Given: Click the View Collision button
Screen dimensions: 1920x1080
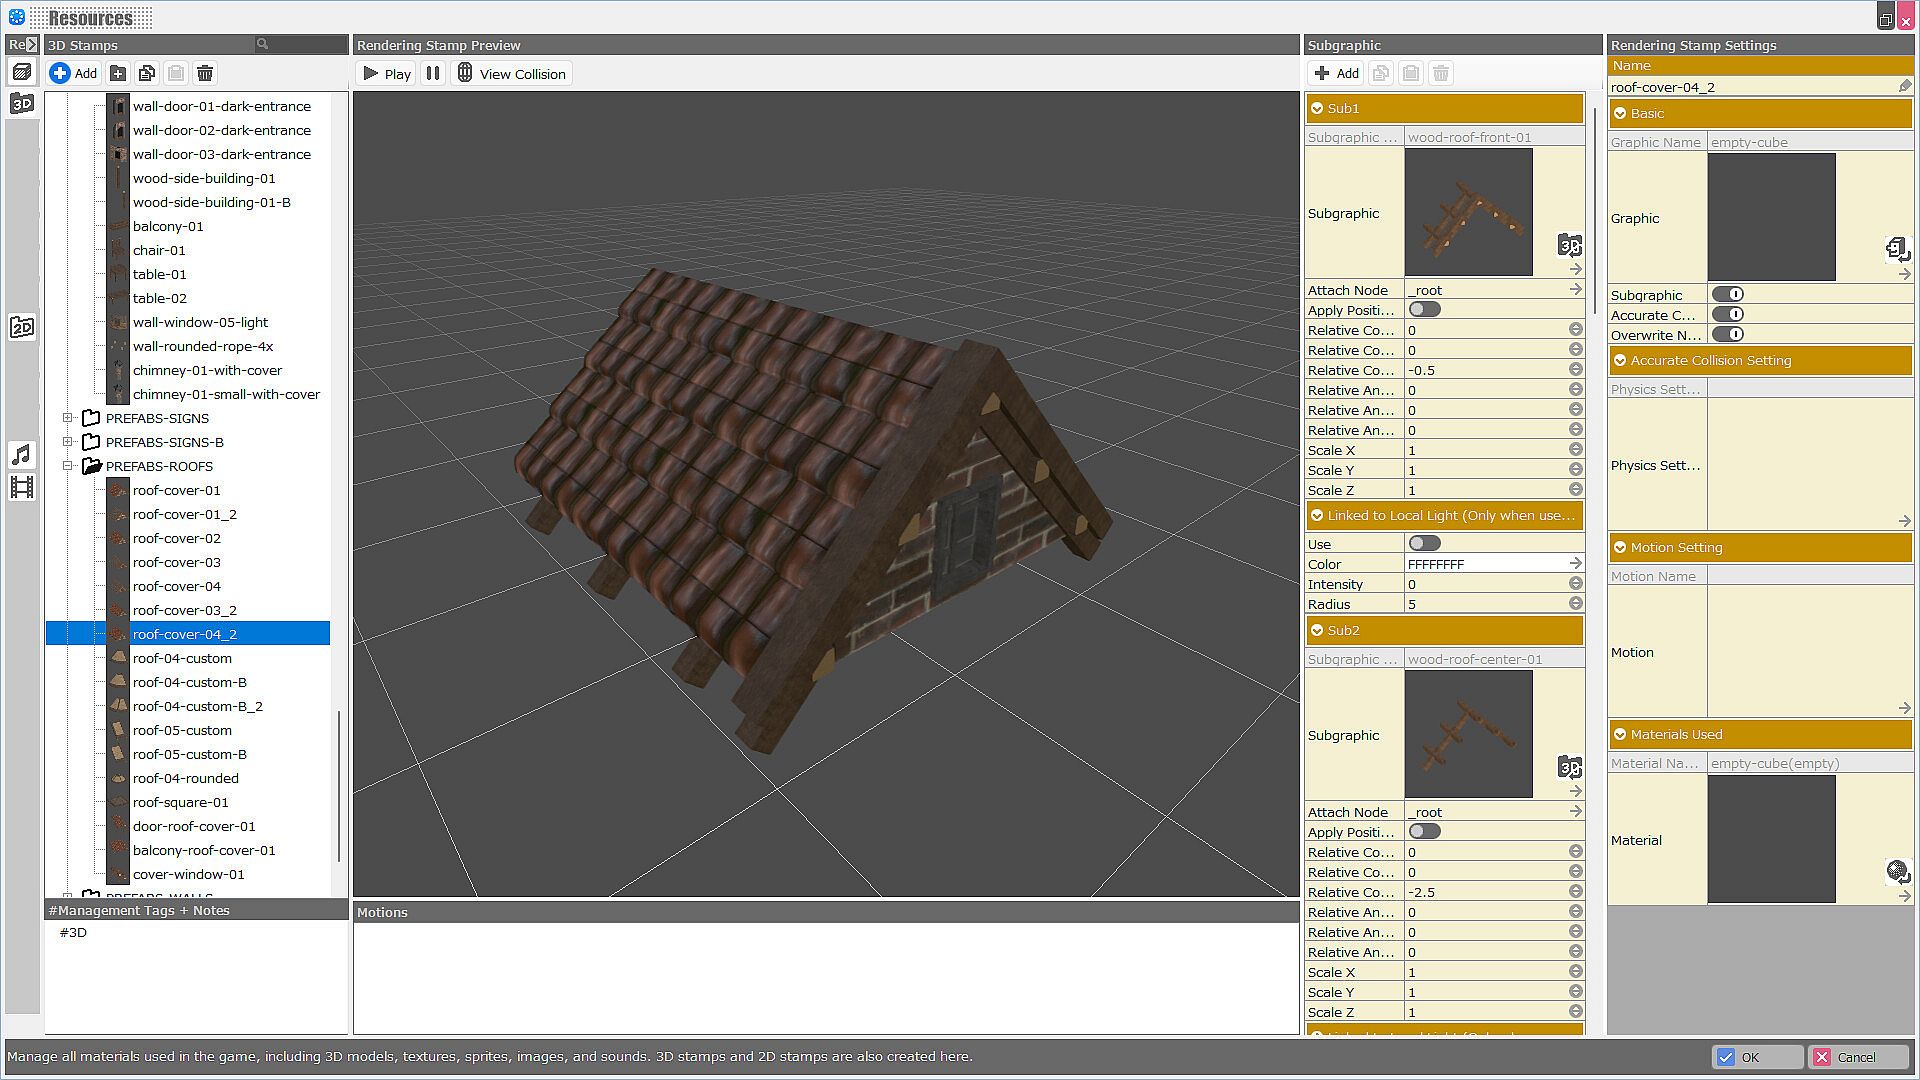Looking at the screenshot, I should (512, 74).
